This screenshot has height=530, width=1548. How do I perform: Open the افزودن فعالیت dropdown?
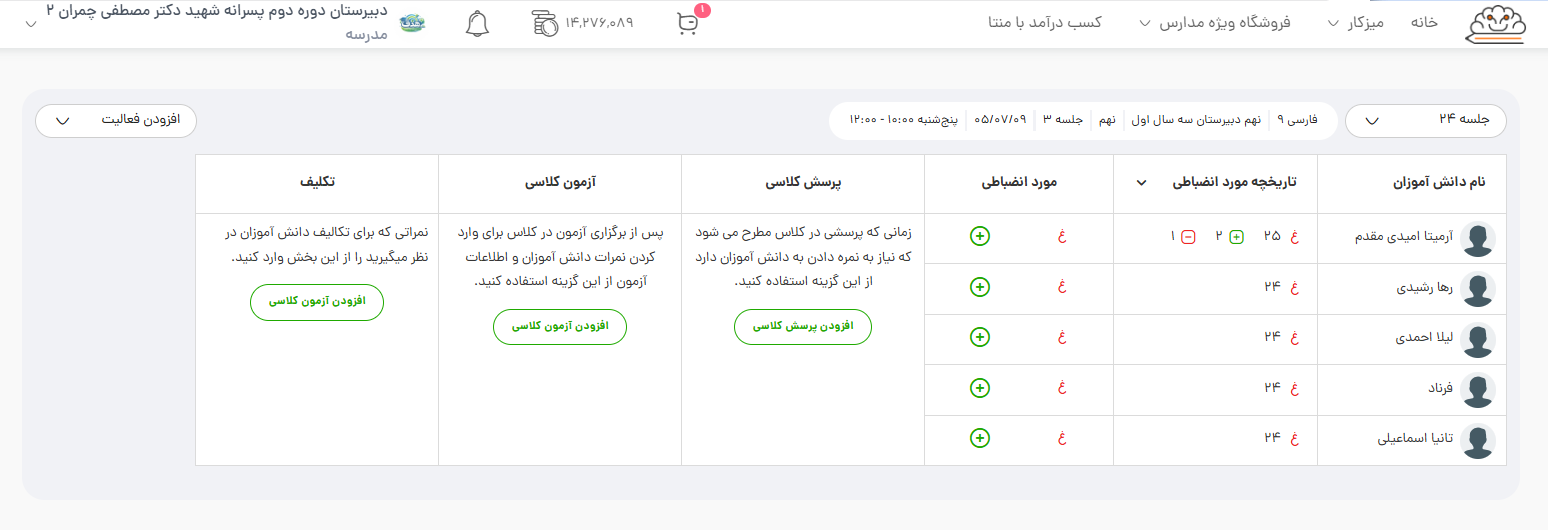point(116,120)
